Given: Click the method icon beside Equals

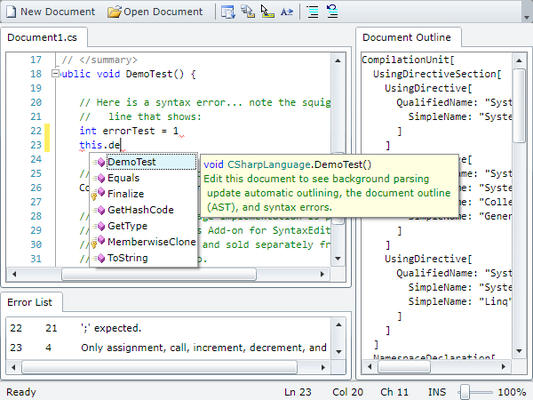Looking at the screenshot, I should coord(100,178).
